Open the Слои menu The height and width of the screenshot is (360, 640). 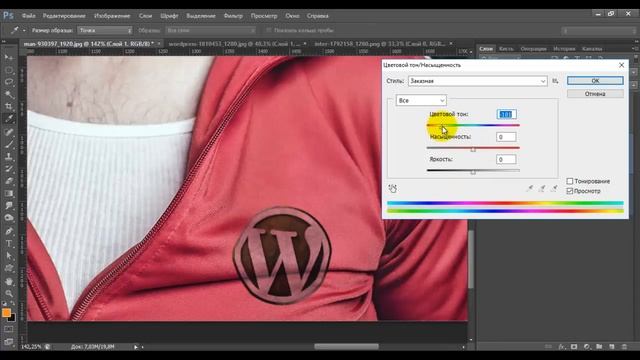145,16
